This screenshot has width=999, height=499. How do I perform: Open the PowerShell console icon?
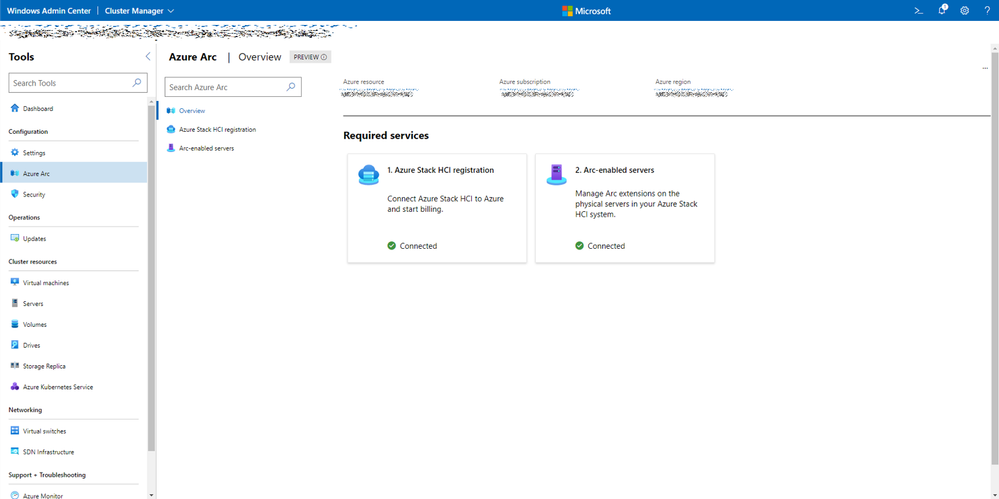tap(918, 11)
